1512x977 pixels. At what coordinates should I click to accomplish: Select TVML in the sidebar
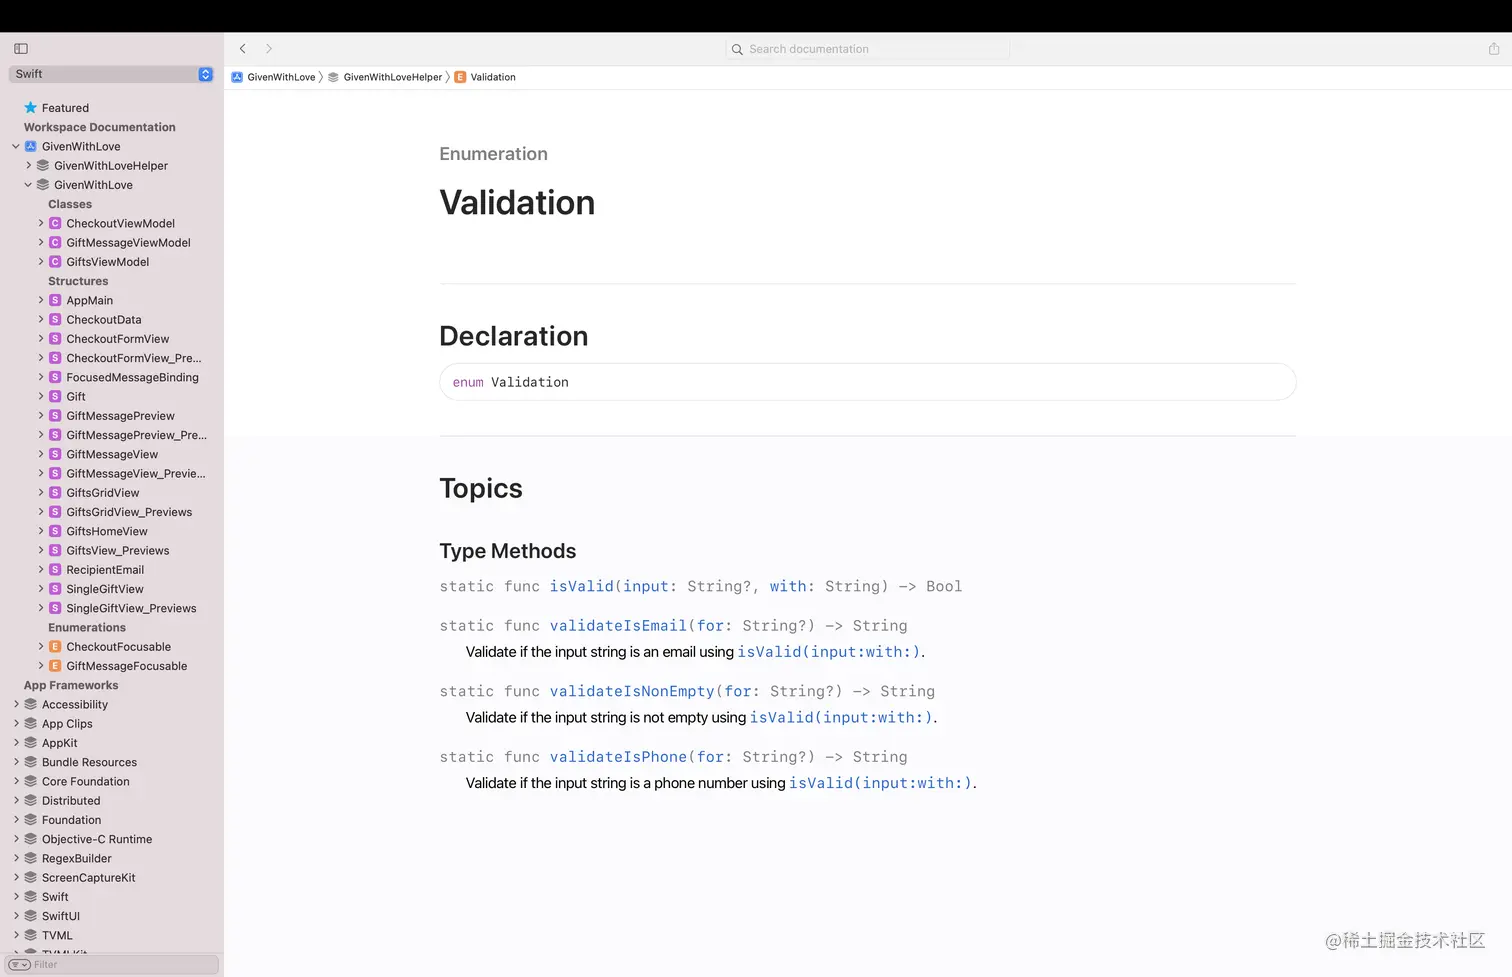coord(57,936)
